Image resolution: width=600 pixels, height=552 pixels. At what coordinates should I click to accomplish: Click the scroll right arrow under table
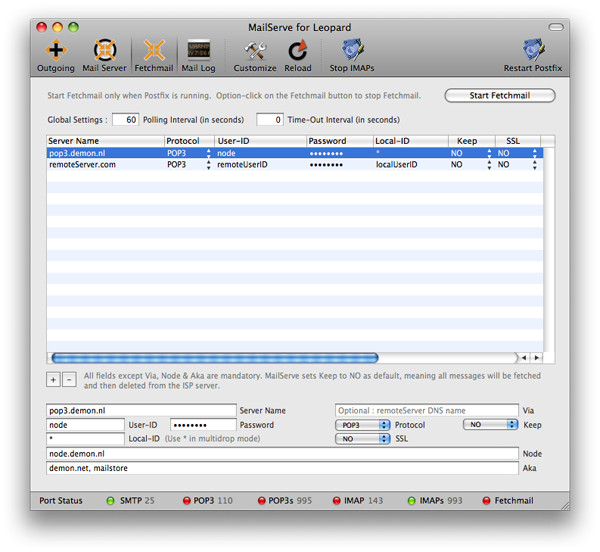pyautogui.click(x=536, y=358)
